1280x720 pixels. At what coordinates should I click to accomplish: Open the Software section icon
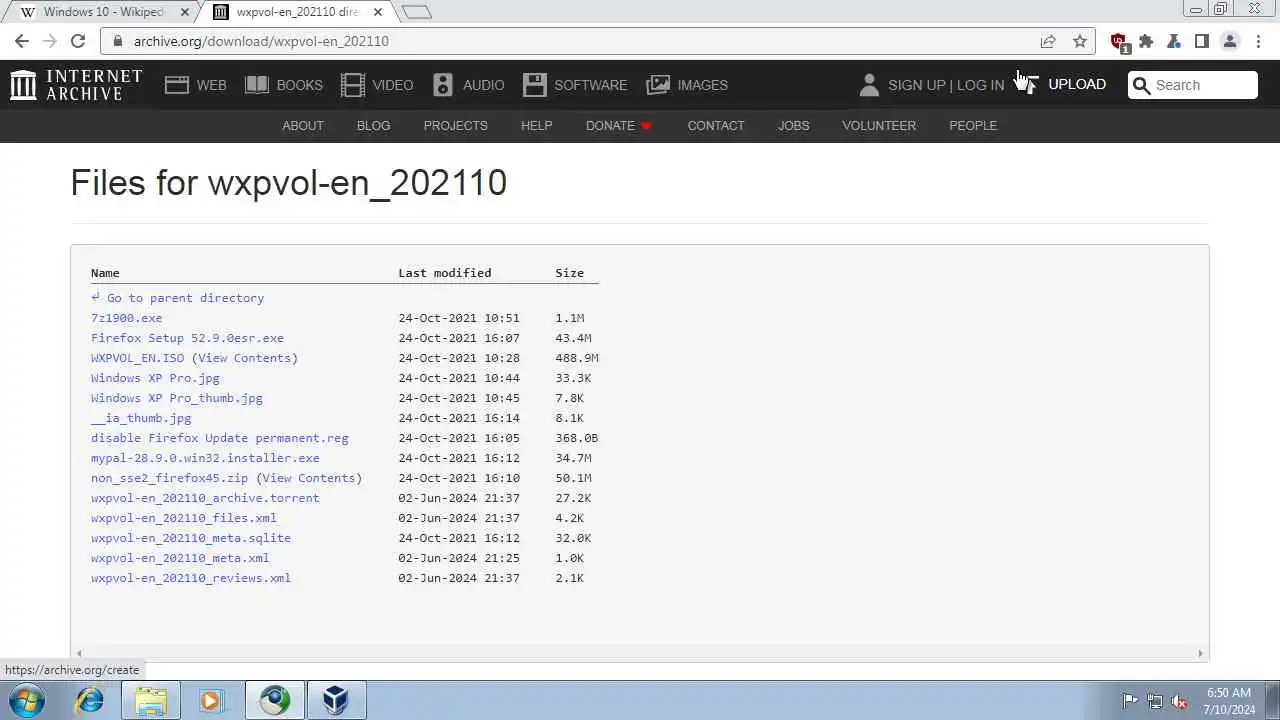pyautogui.click(x=535, y=85)
